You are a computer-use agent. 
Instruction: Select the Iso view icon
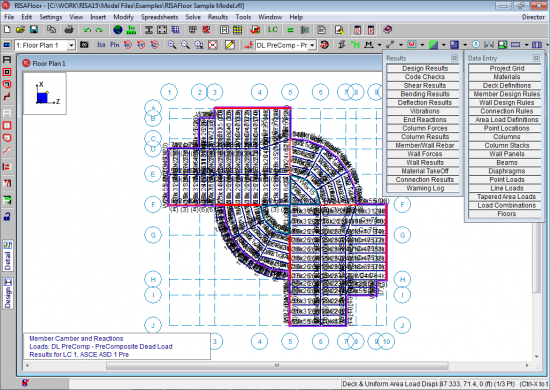point(101,45)
